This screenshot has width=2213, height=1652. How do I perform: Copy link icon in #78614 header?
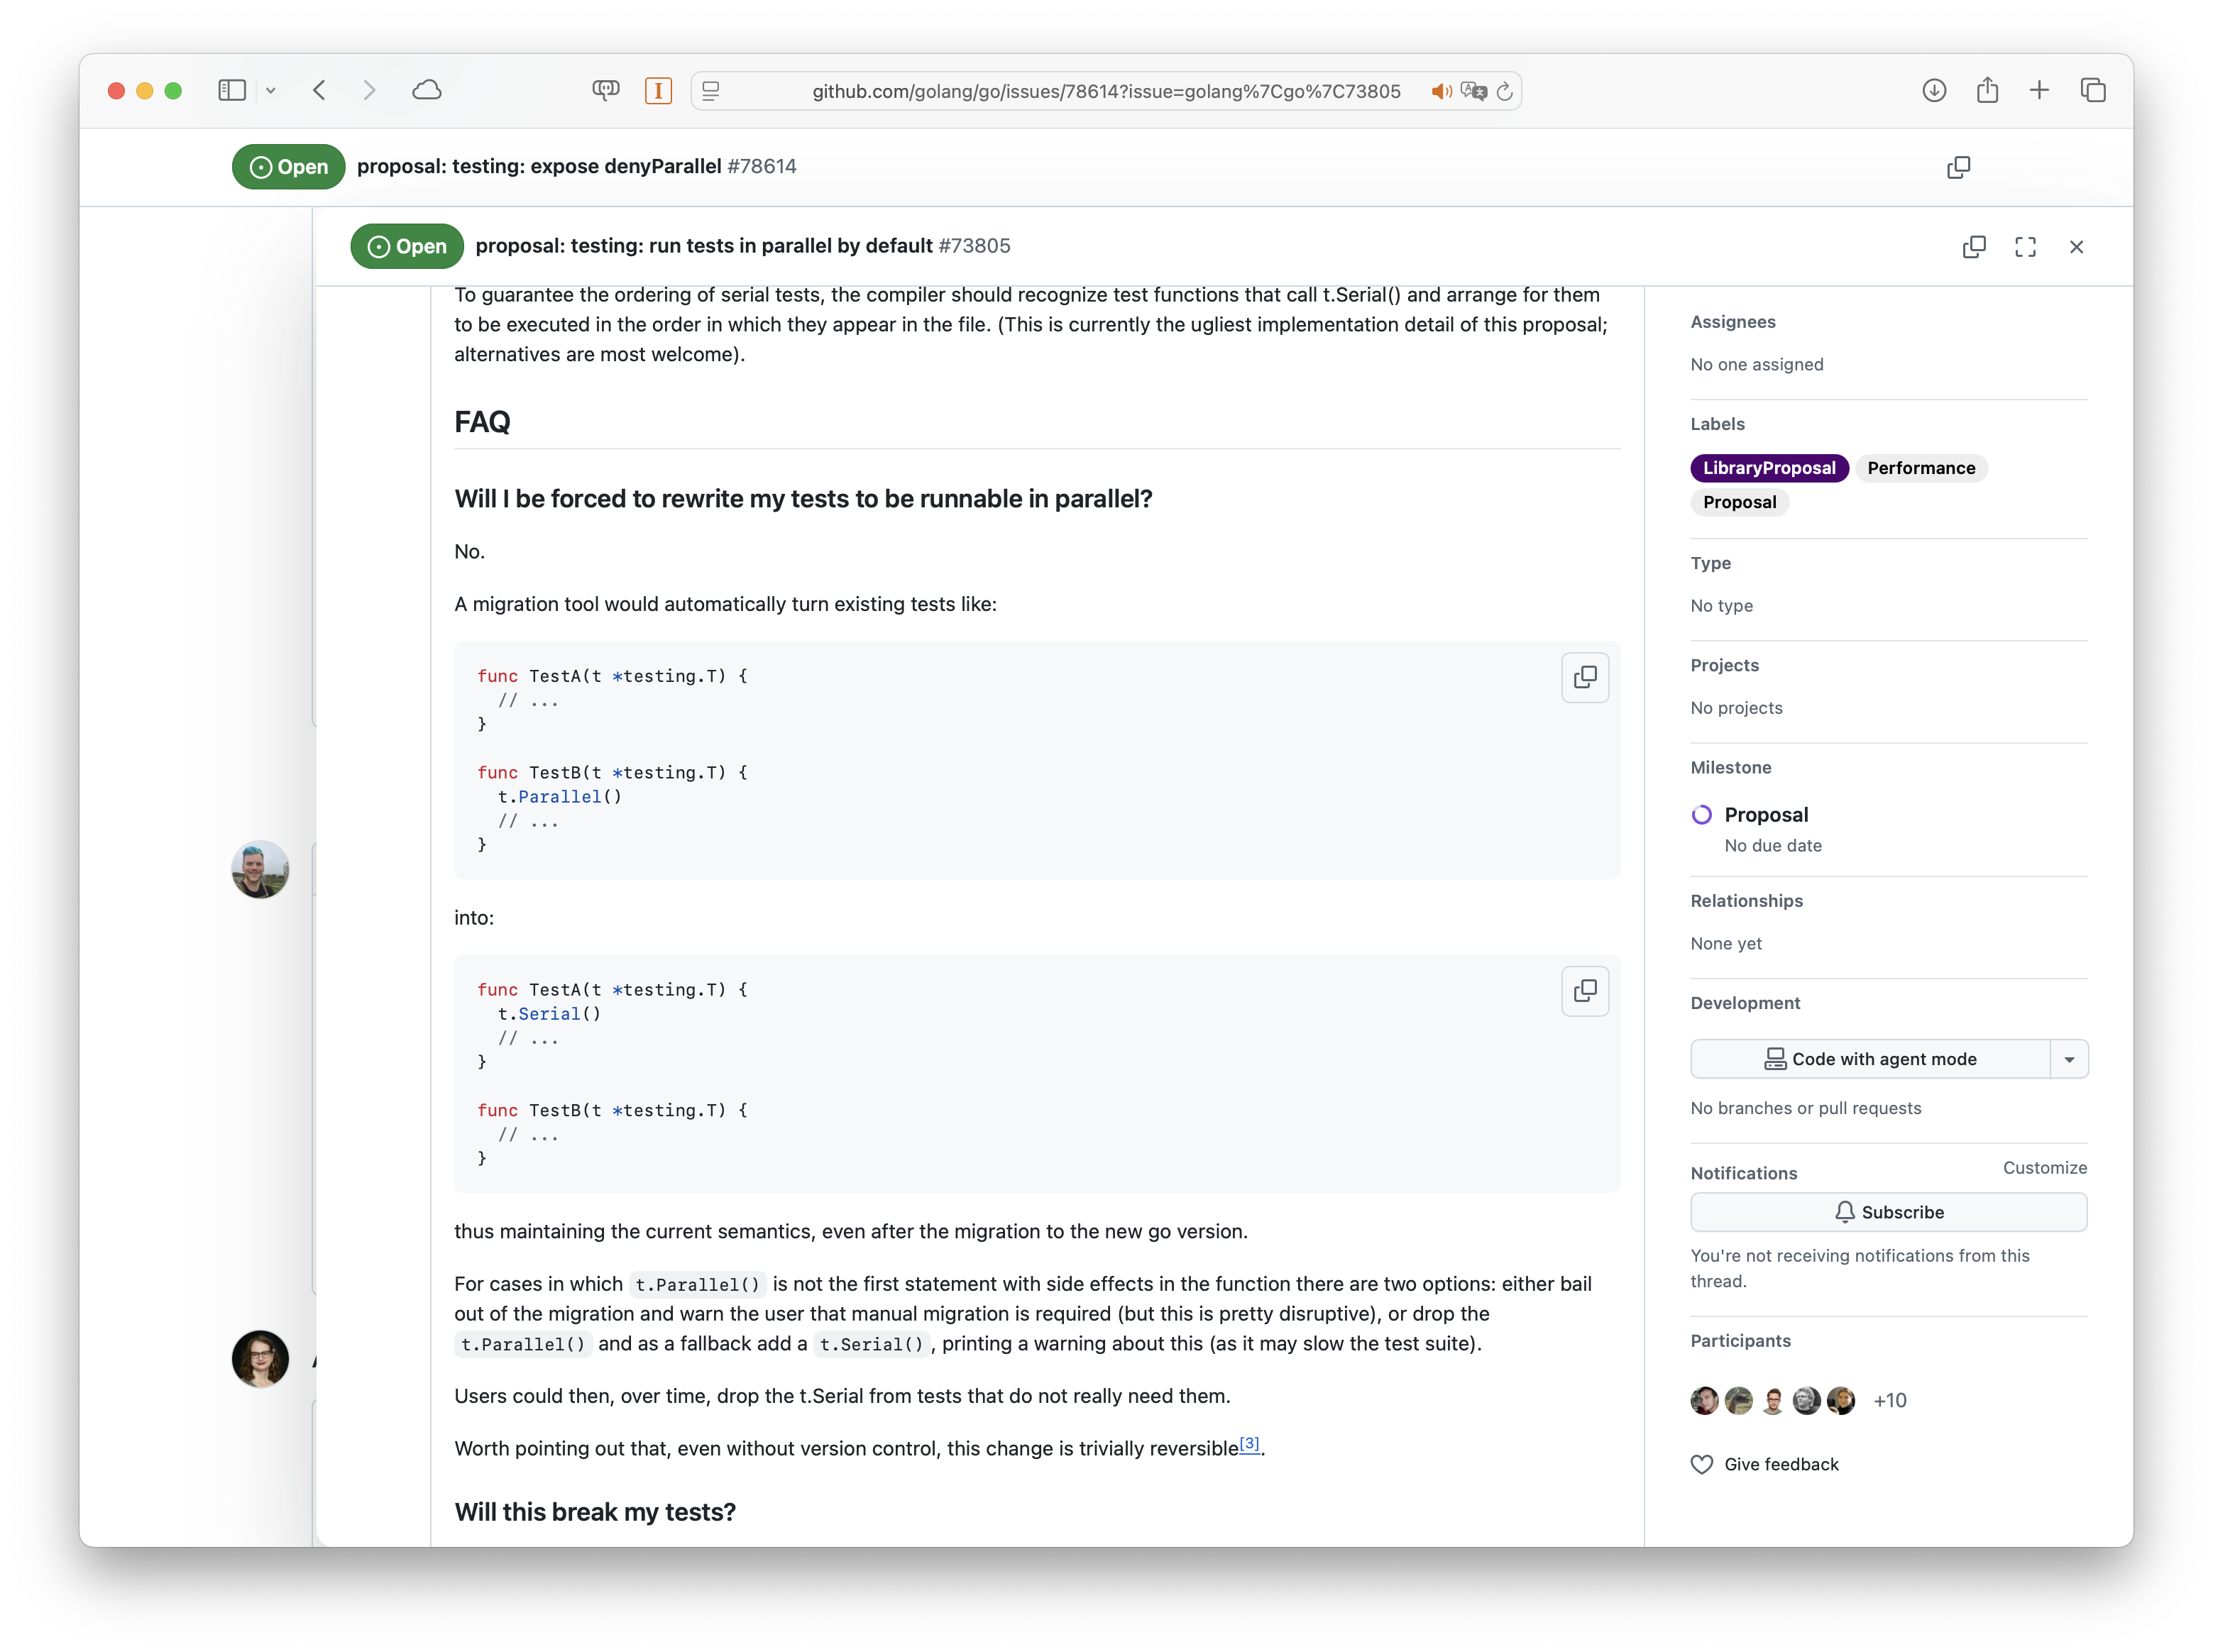[x=1958, y=167]
